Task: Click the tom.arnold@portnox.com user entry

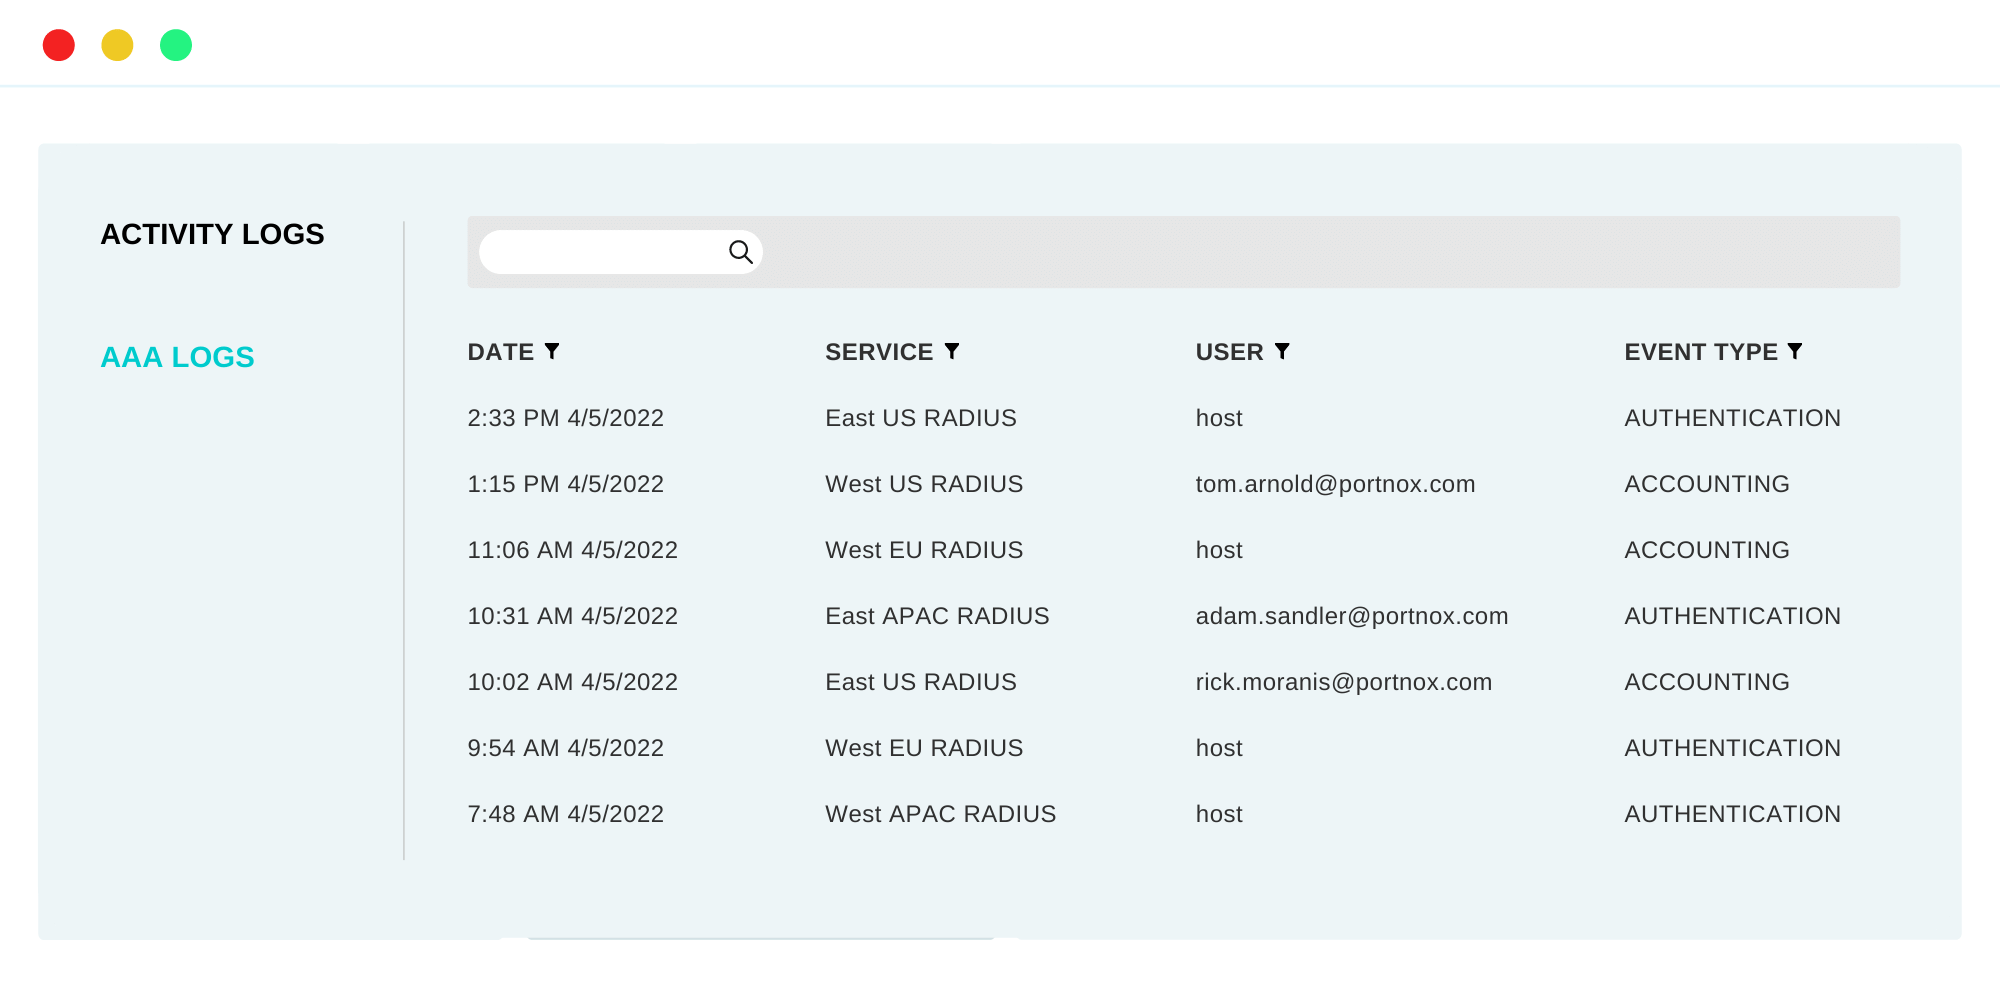Action: 1335,484
